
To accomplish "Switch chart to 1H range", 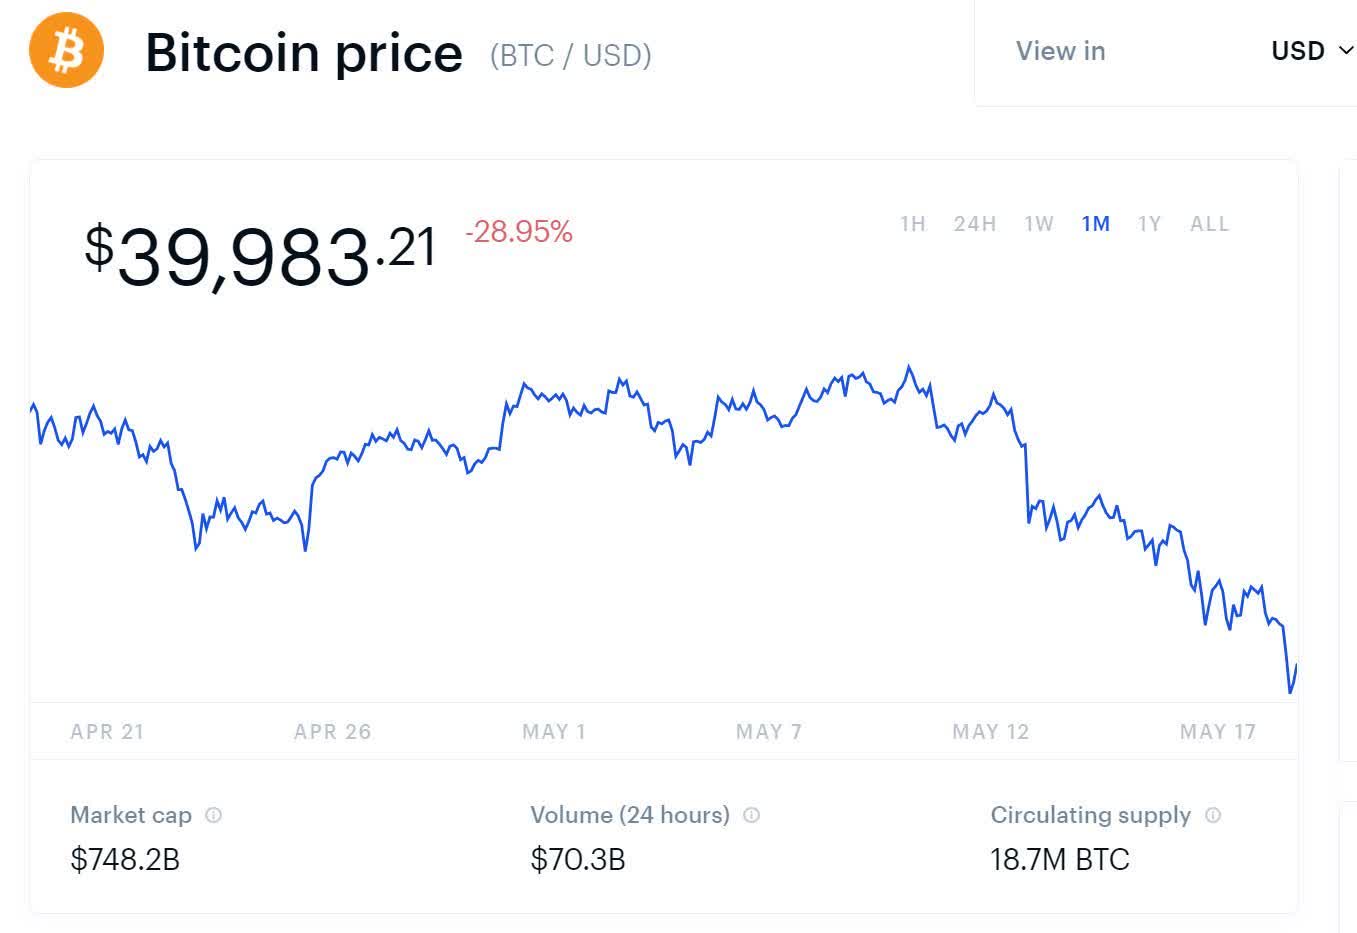I will point(913,224).
